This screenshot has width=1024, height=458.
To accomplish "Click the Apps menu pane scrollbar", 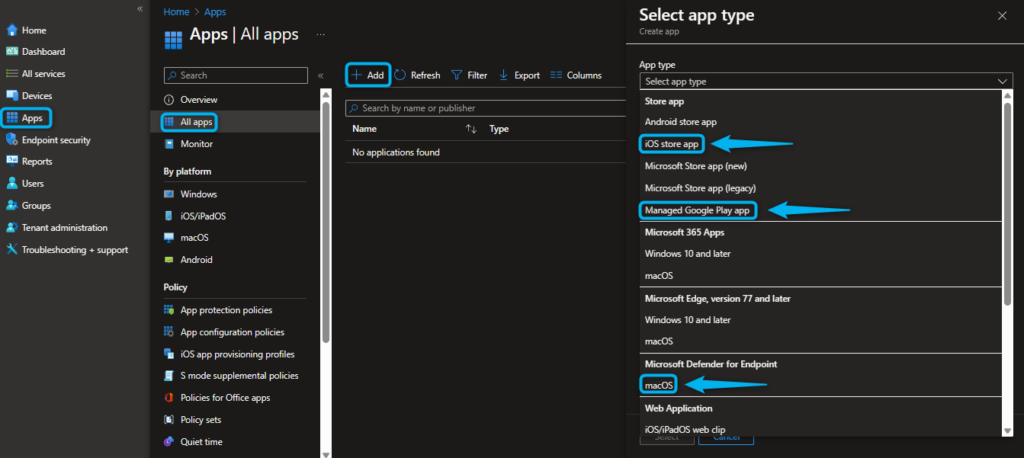I will (326, 222).
